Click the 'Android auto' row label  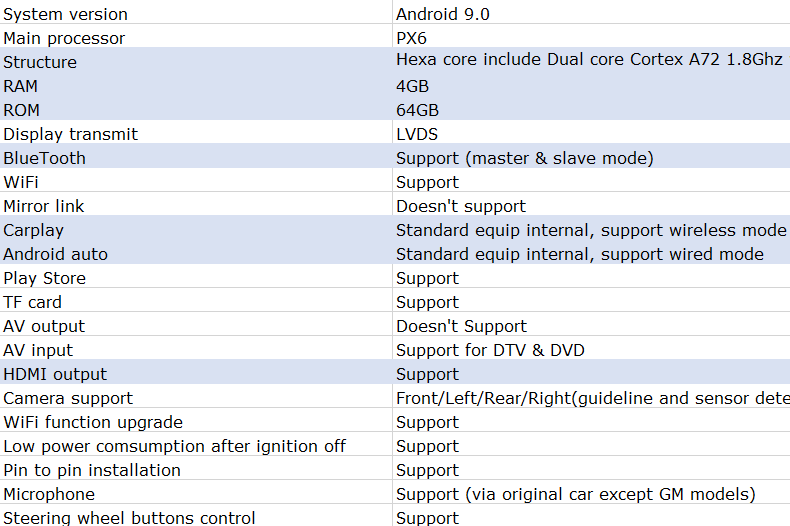pos(55,254)
